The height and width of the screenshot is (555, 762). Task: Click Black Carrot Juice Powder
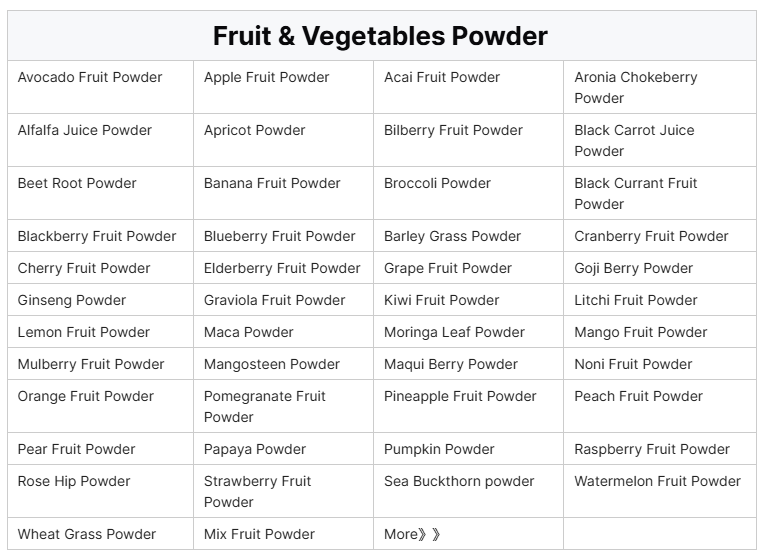[634, 140]
